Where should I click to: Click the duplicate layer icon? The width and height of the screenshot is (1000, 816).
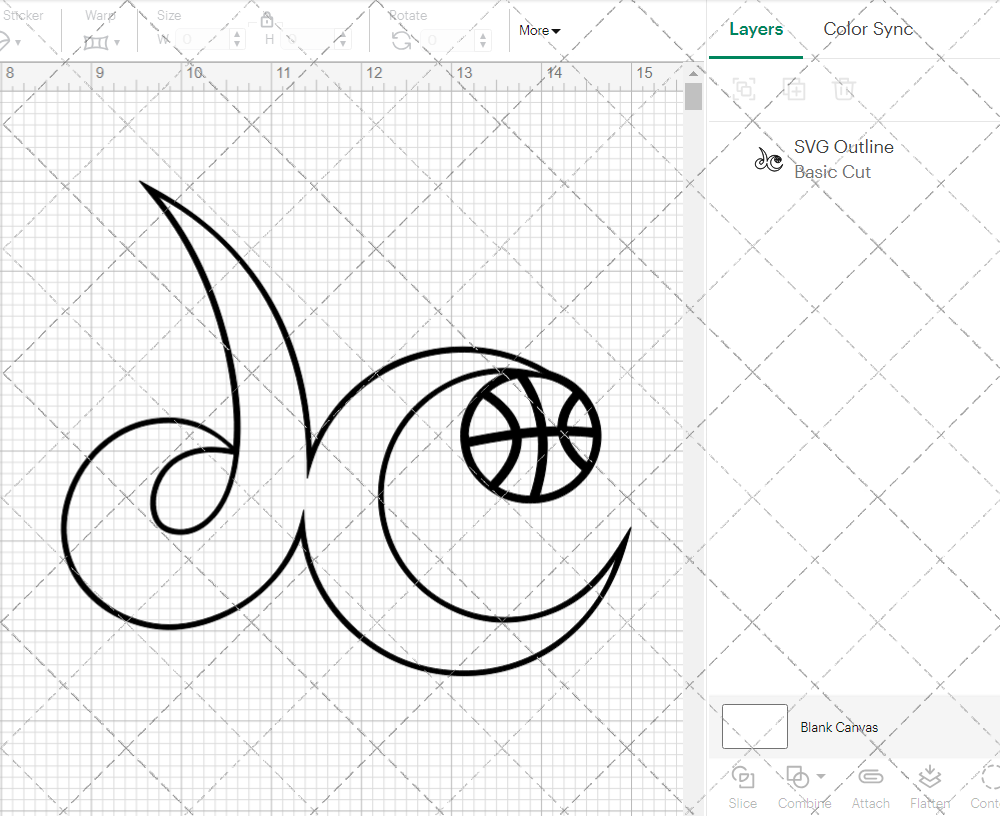[x=743, y=89]
